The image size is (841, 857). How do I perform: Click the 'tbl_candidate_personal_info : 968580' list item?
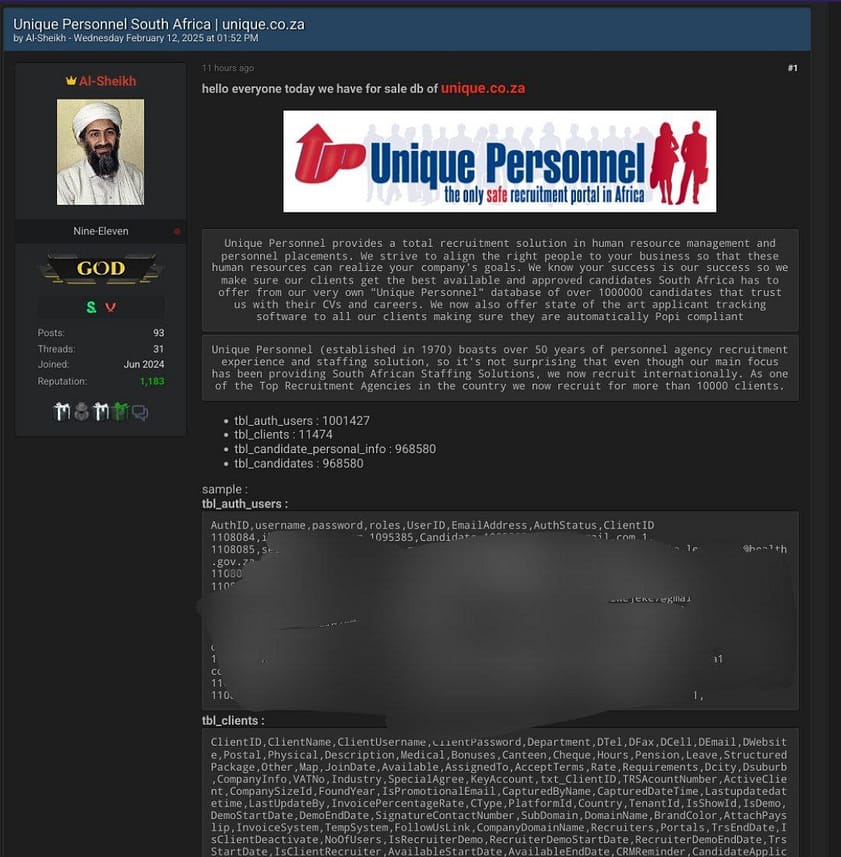click(x=335, y=449)
